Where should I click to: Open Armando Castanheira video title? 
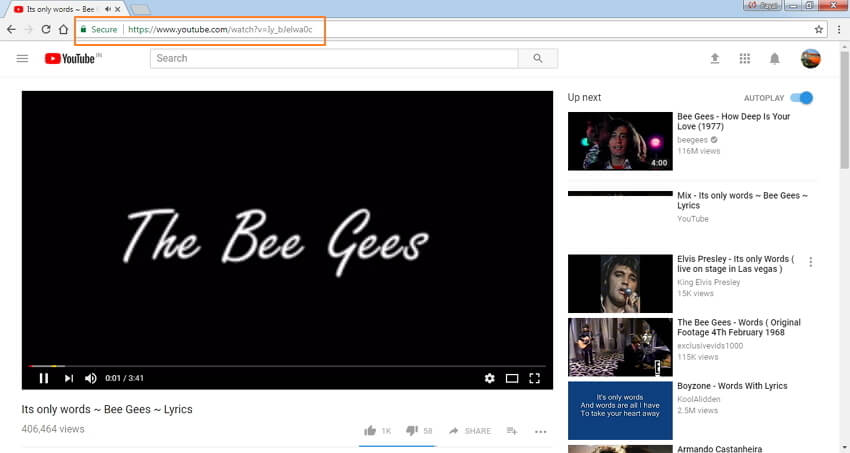click(719, 449)
